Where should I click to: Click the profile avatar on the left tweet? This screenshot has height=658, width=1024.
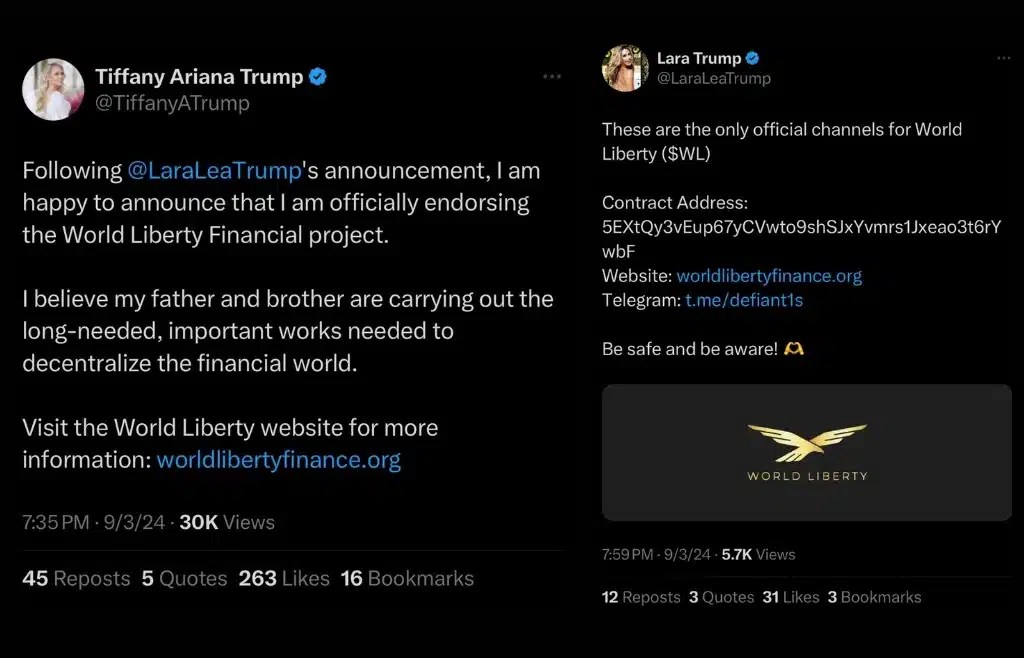[x=53, y=89]
